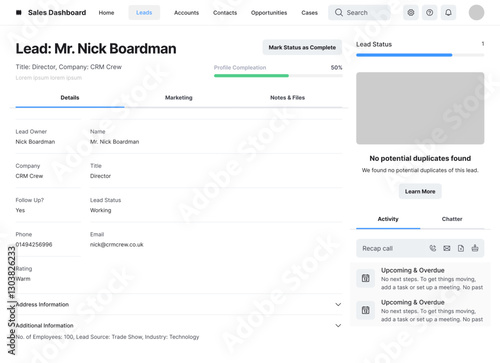Switch to the Marketing tab
The width and height of the screenshot is (500, 363).
click(179, 98)
